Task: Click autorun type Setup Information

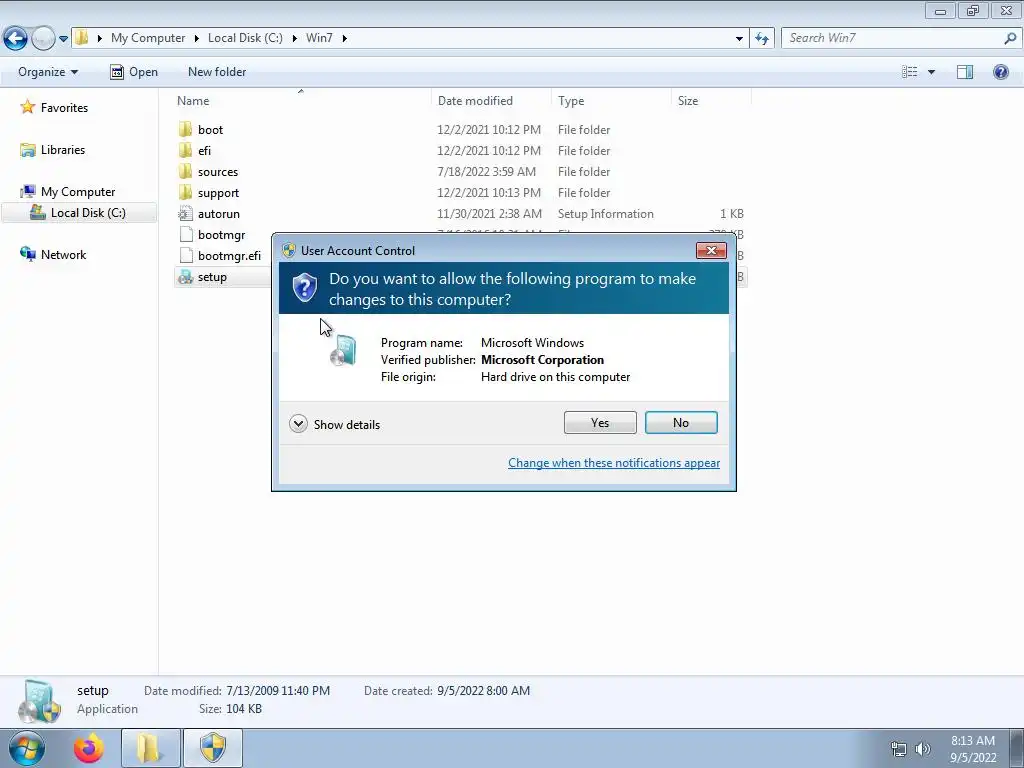Action: tap(605, 214)
